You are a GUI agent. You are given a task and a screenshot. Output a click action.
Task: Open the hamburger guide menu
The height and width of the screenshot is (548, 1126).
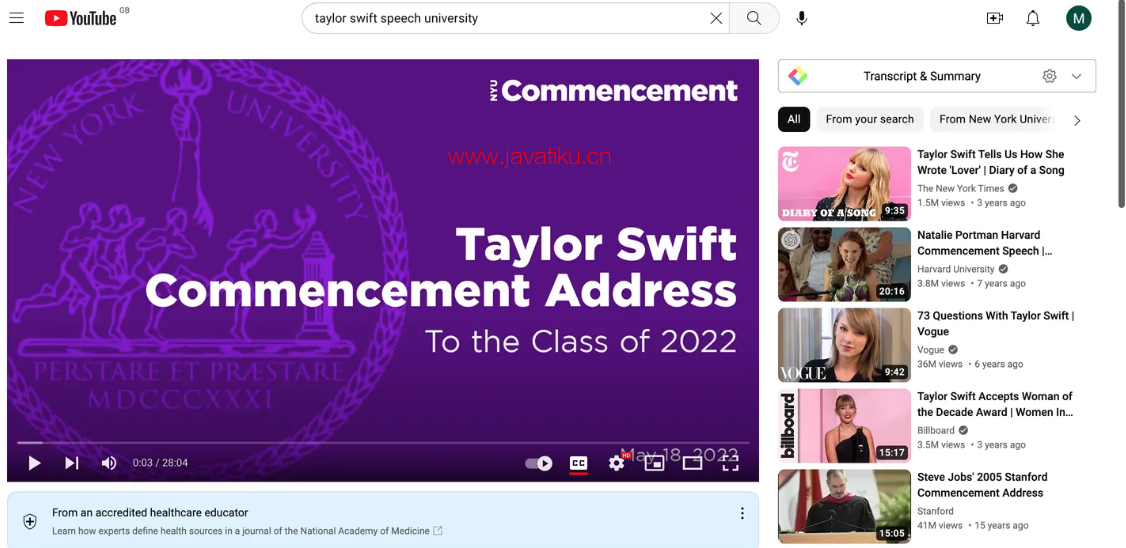click(17, 18)
